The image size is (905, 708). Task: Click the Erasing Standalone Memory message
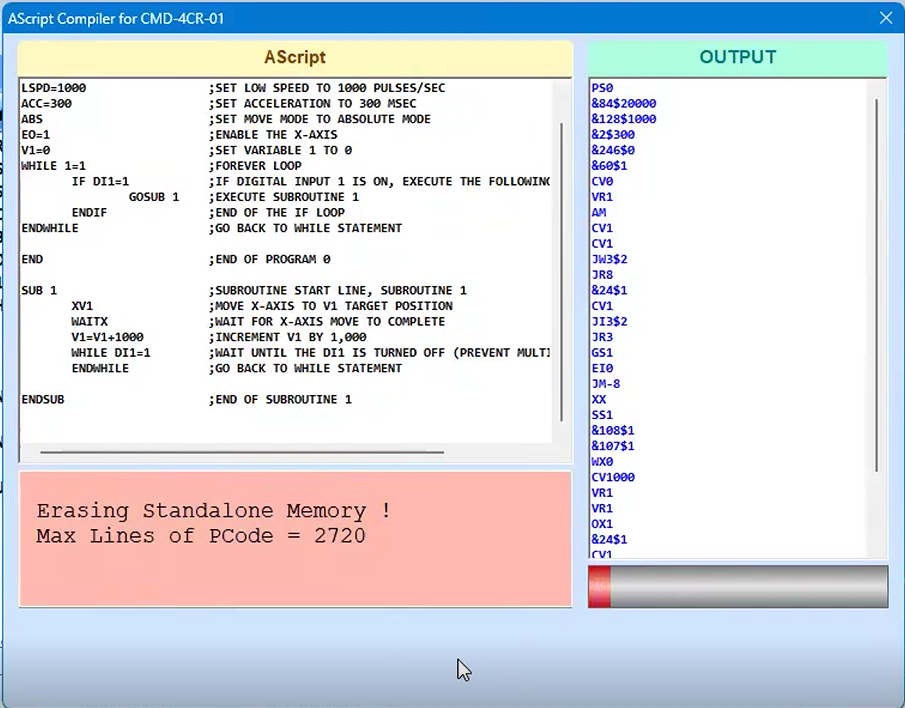click(x=214, y=511)
